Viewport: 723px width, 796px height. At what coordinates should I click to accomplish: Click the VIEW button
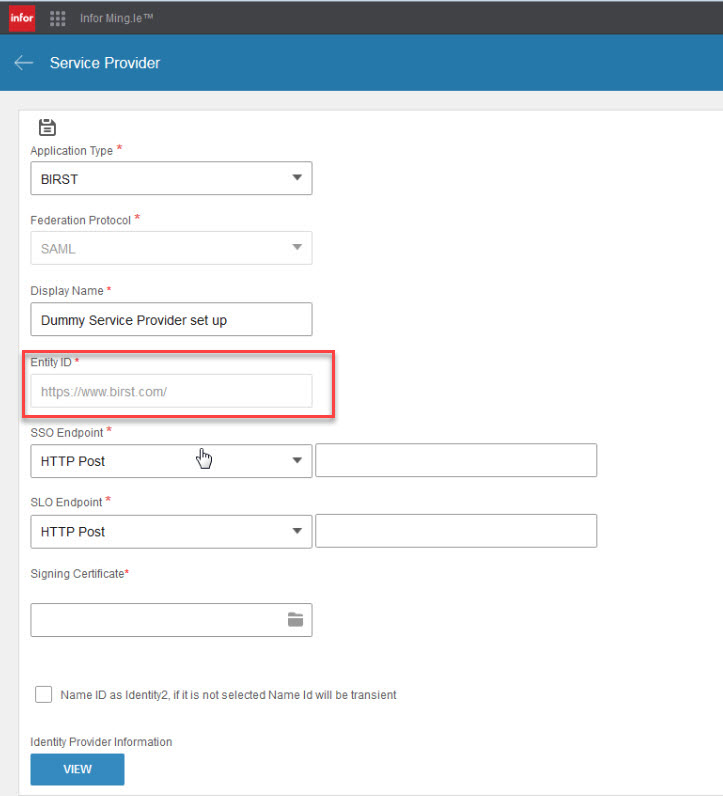pos(77,769)
